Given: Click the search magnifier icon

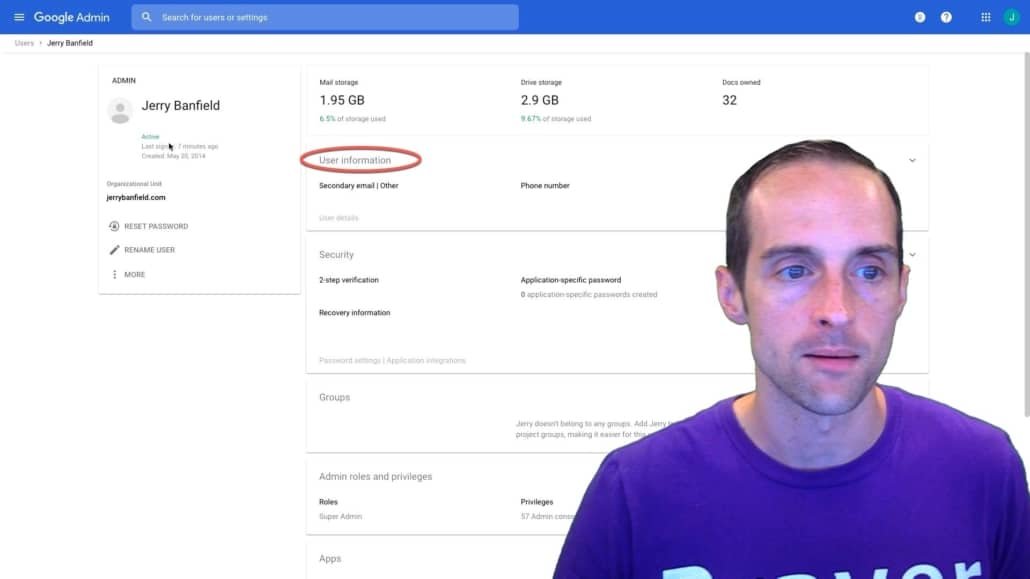Looking at the screenshot, I should pos(146,17).
